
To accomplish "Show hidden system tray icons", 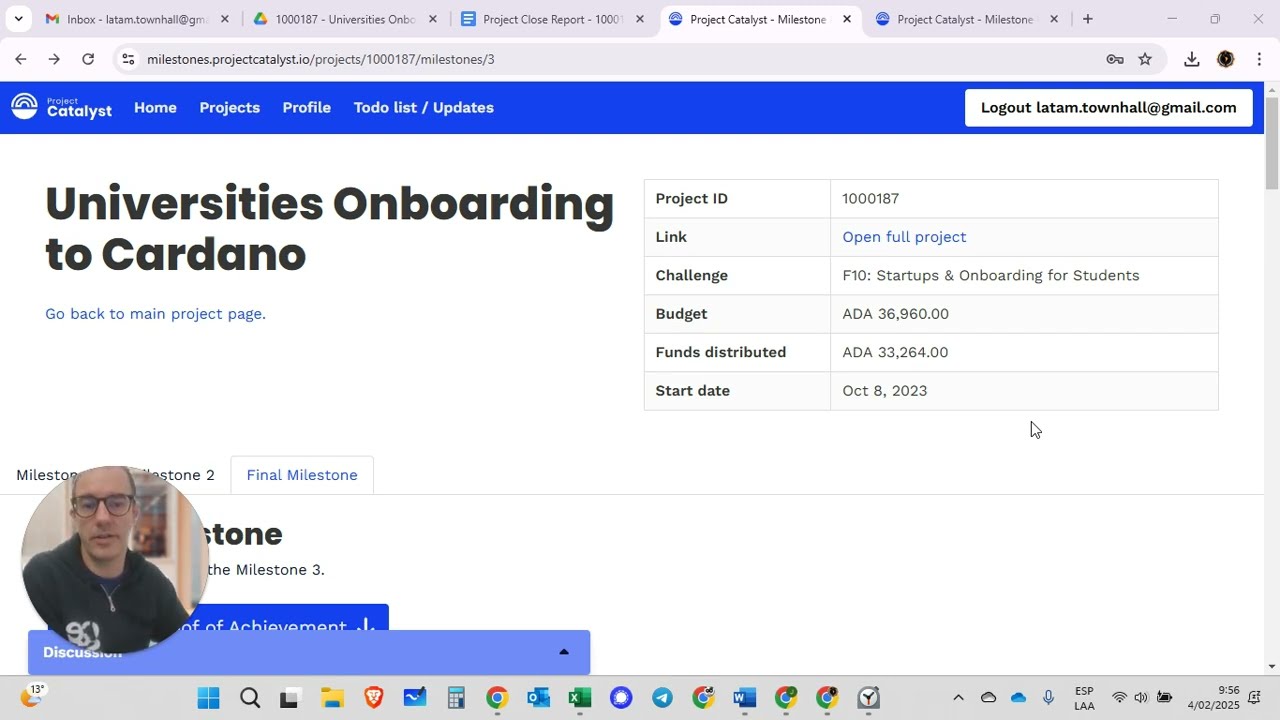I will click(958, 697).
